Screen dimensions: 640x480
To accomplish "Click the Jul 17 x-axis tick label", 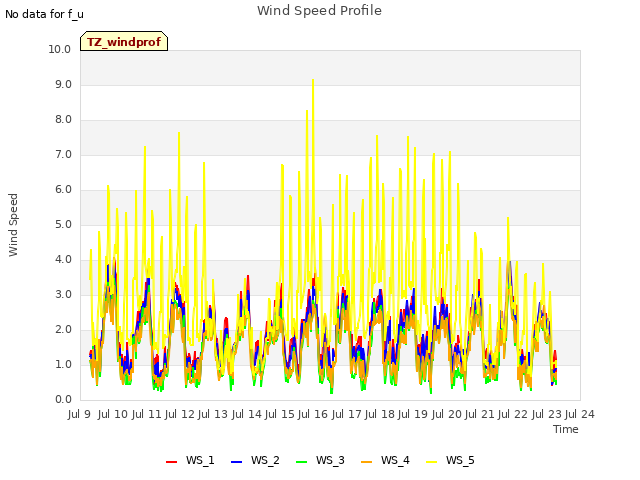I will click(x=346, y=414).
